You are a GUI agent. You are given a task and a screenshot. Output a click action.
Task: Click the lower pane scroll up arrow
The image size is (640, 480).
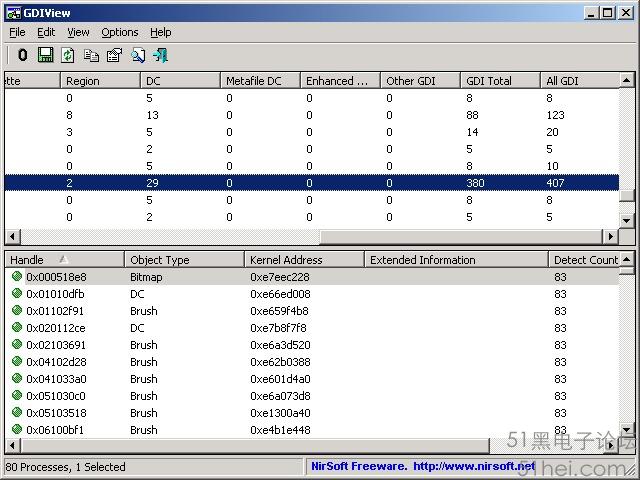627,259
